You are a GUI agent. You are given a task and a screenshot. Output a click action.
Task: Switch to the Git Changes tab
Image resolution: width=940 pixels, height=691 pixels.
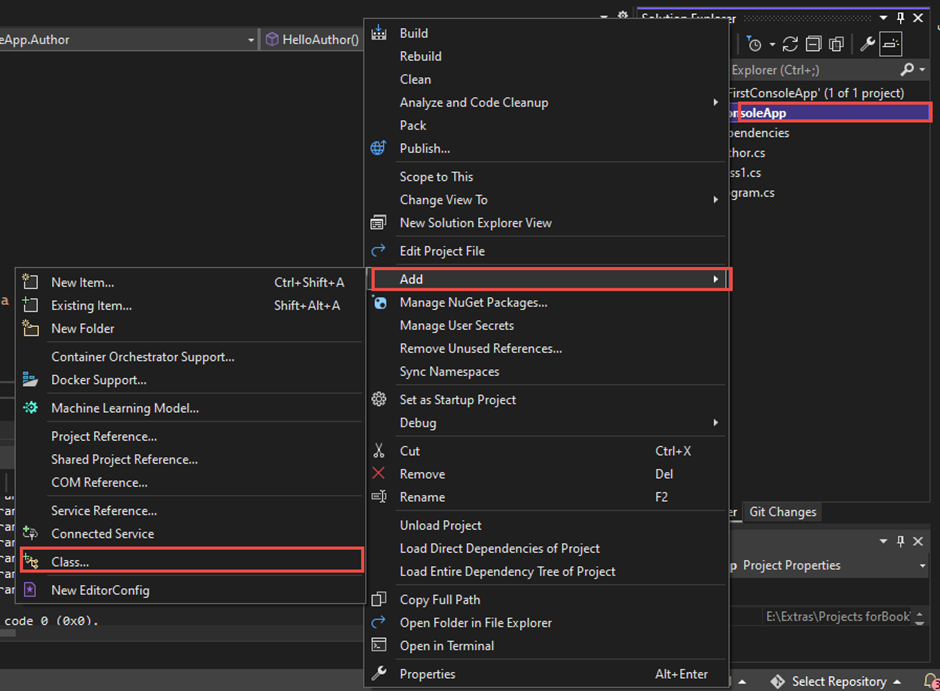(782, 512)
